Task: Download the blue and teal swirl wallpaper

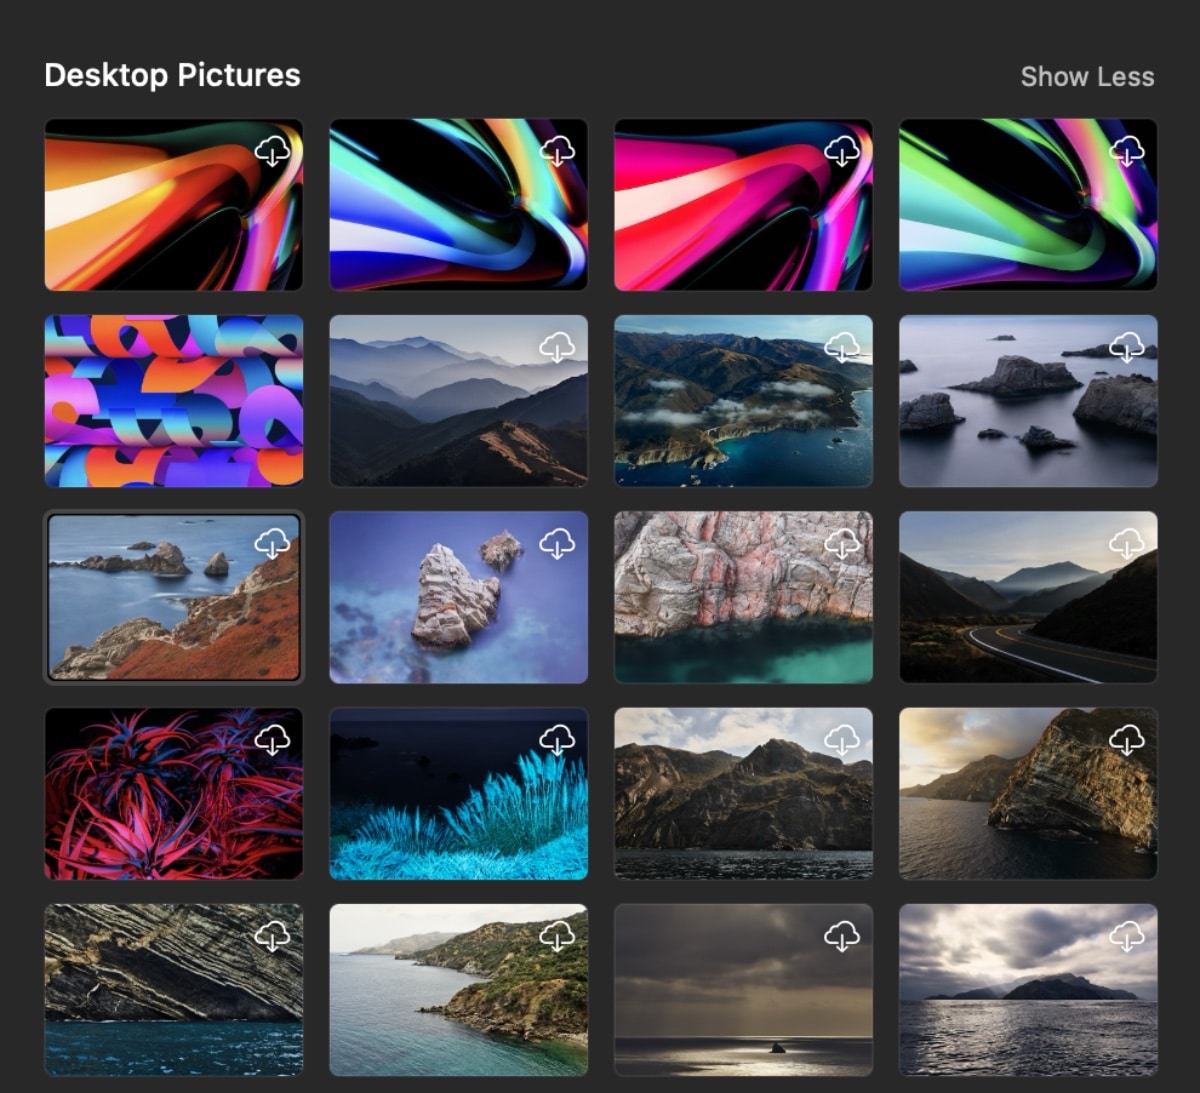Action: (557, 151)
